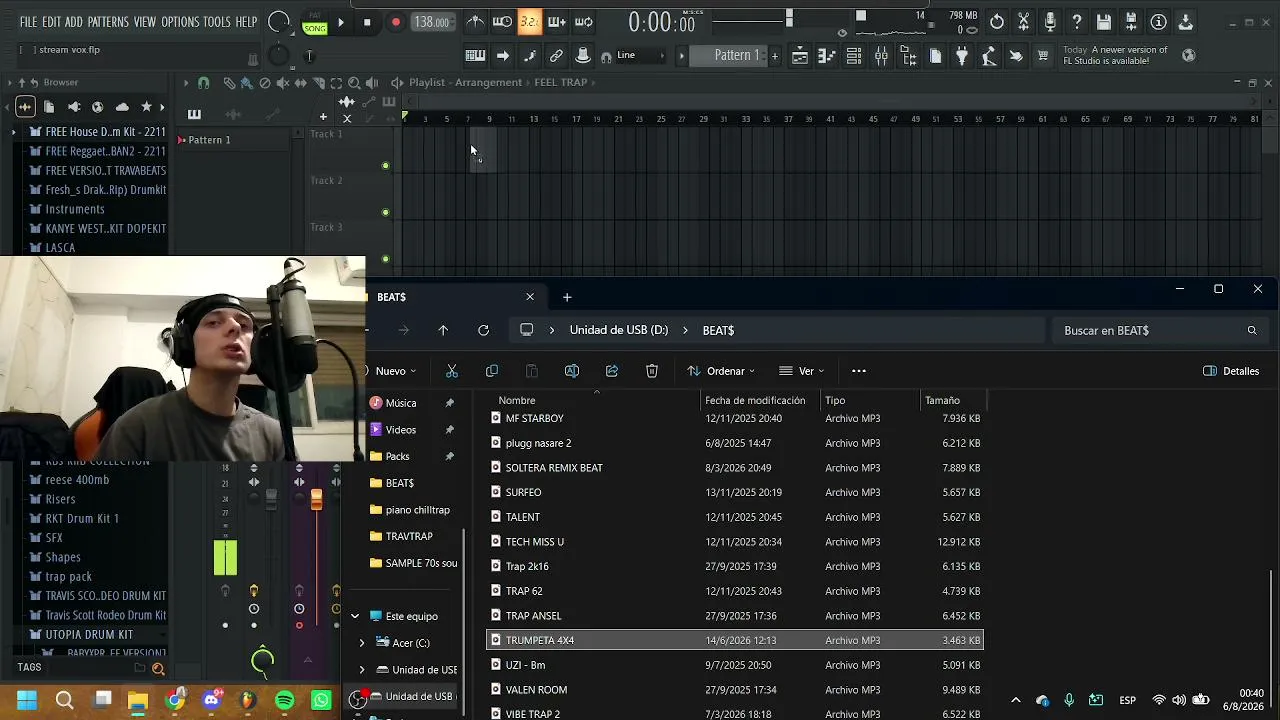Open the TOOLS menu
The width and height of the screenshot is (1280, 720).
coord(217,22)
